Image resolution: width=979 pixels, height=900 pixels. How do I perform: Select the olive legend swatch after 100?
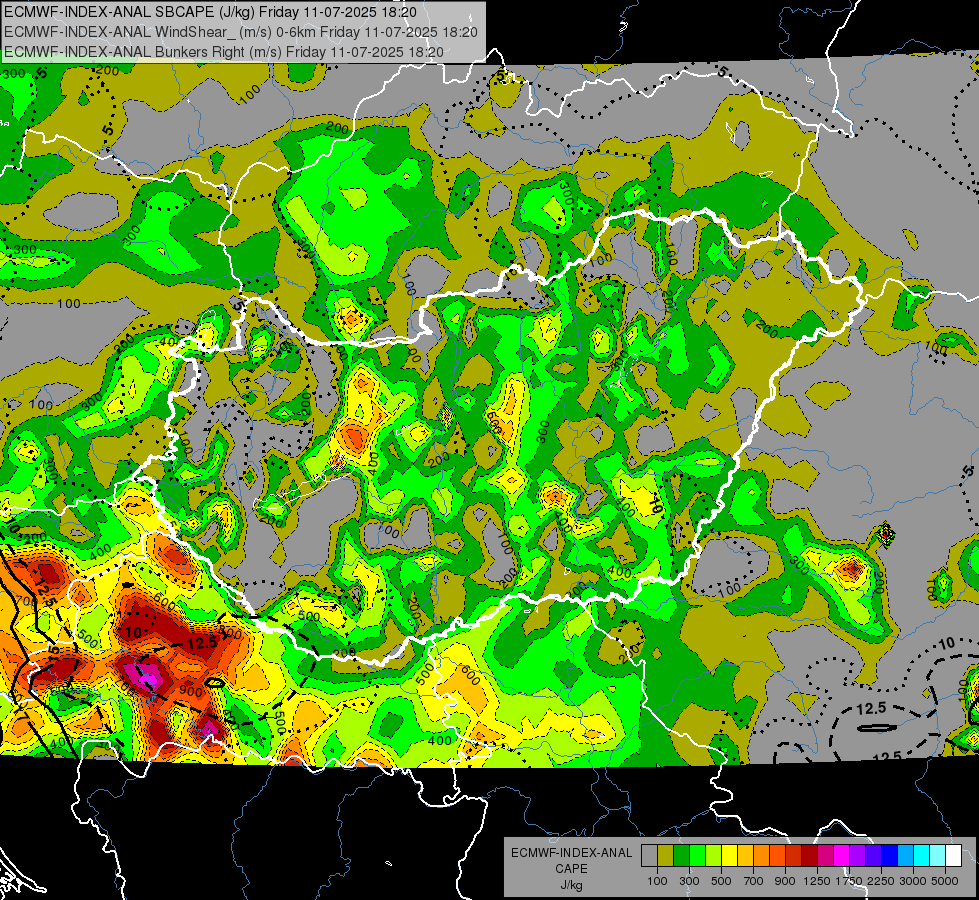coord(666,856)
